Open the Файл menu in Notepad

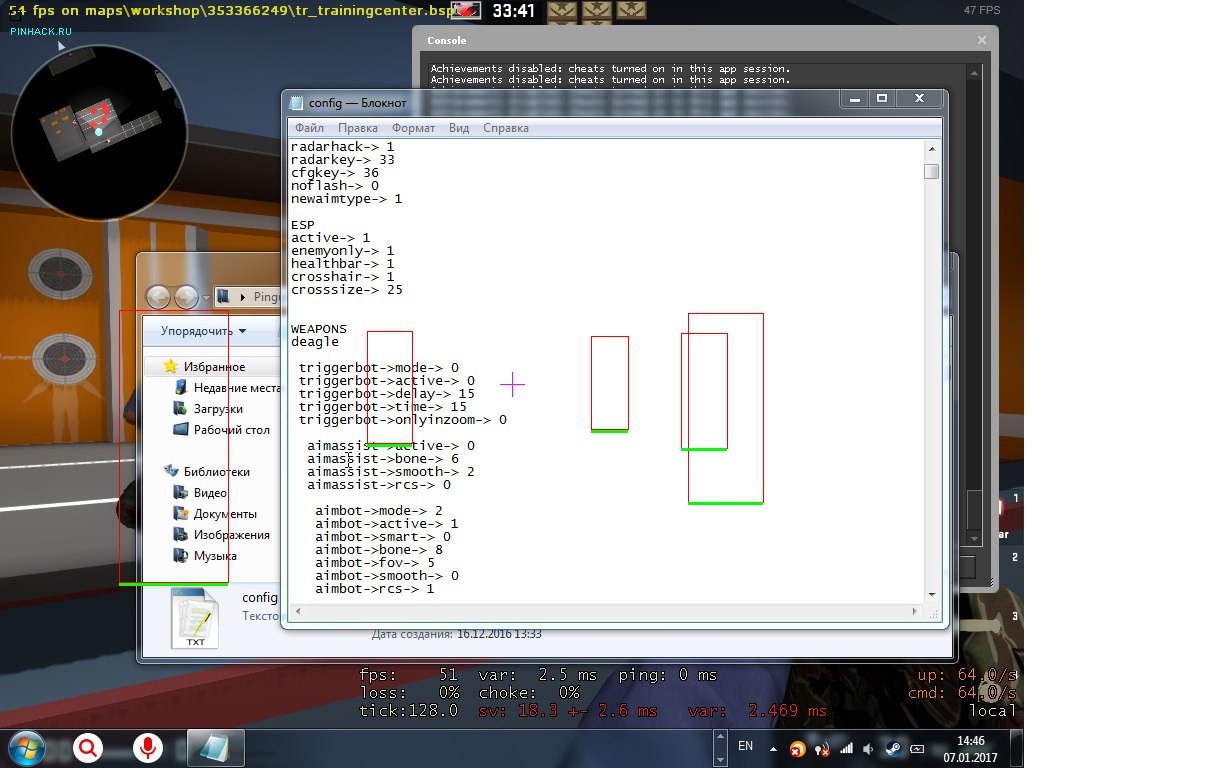click(309, 128)
